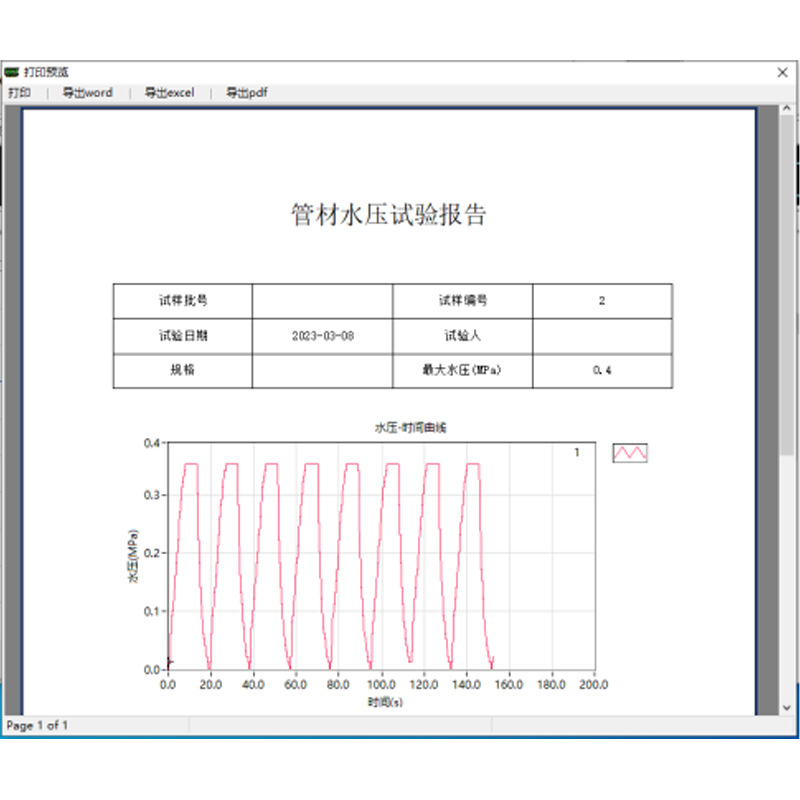Click the legend series number 1
The width and height of the screenshot is (800, 800).
tap(577, 453)
